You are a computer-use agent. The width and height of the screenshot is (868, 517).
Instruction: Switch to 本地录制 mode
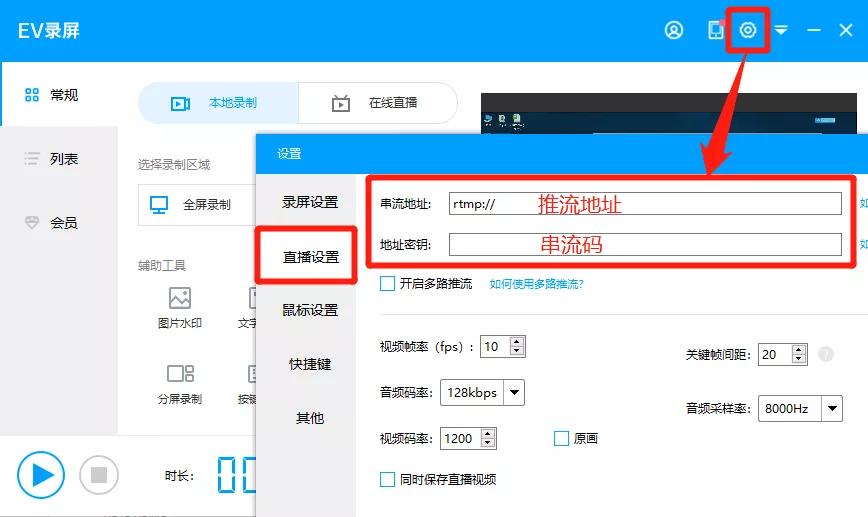(218, 103)
